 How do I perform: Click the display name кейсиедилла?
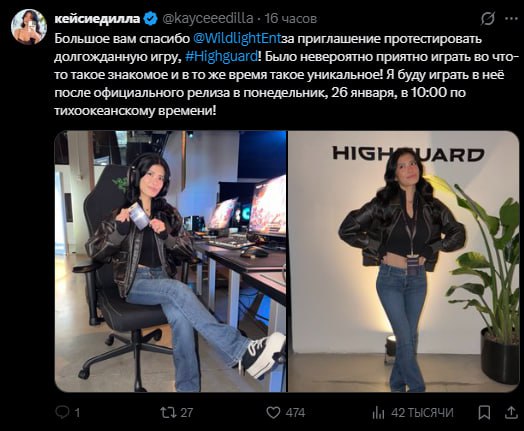tap(97, 19)
